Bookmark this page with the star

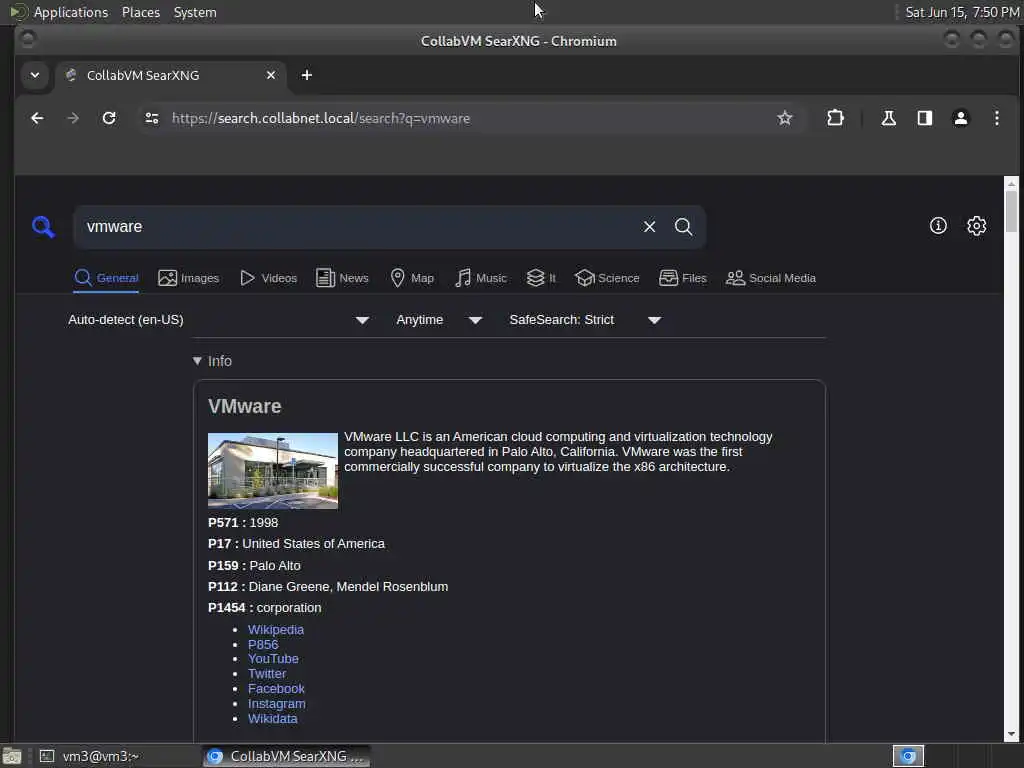784,118
